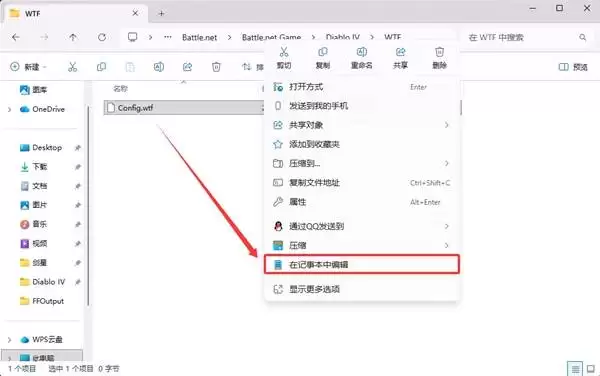Open FFOutput folder in sidebar
Image resolution: width=600 pixels, height=376 pixels.
point(42,301)
